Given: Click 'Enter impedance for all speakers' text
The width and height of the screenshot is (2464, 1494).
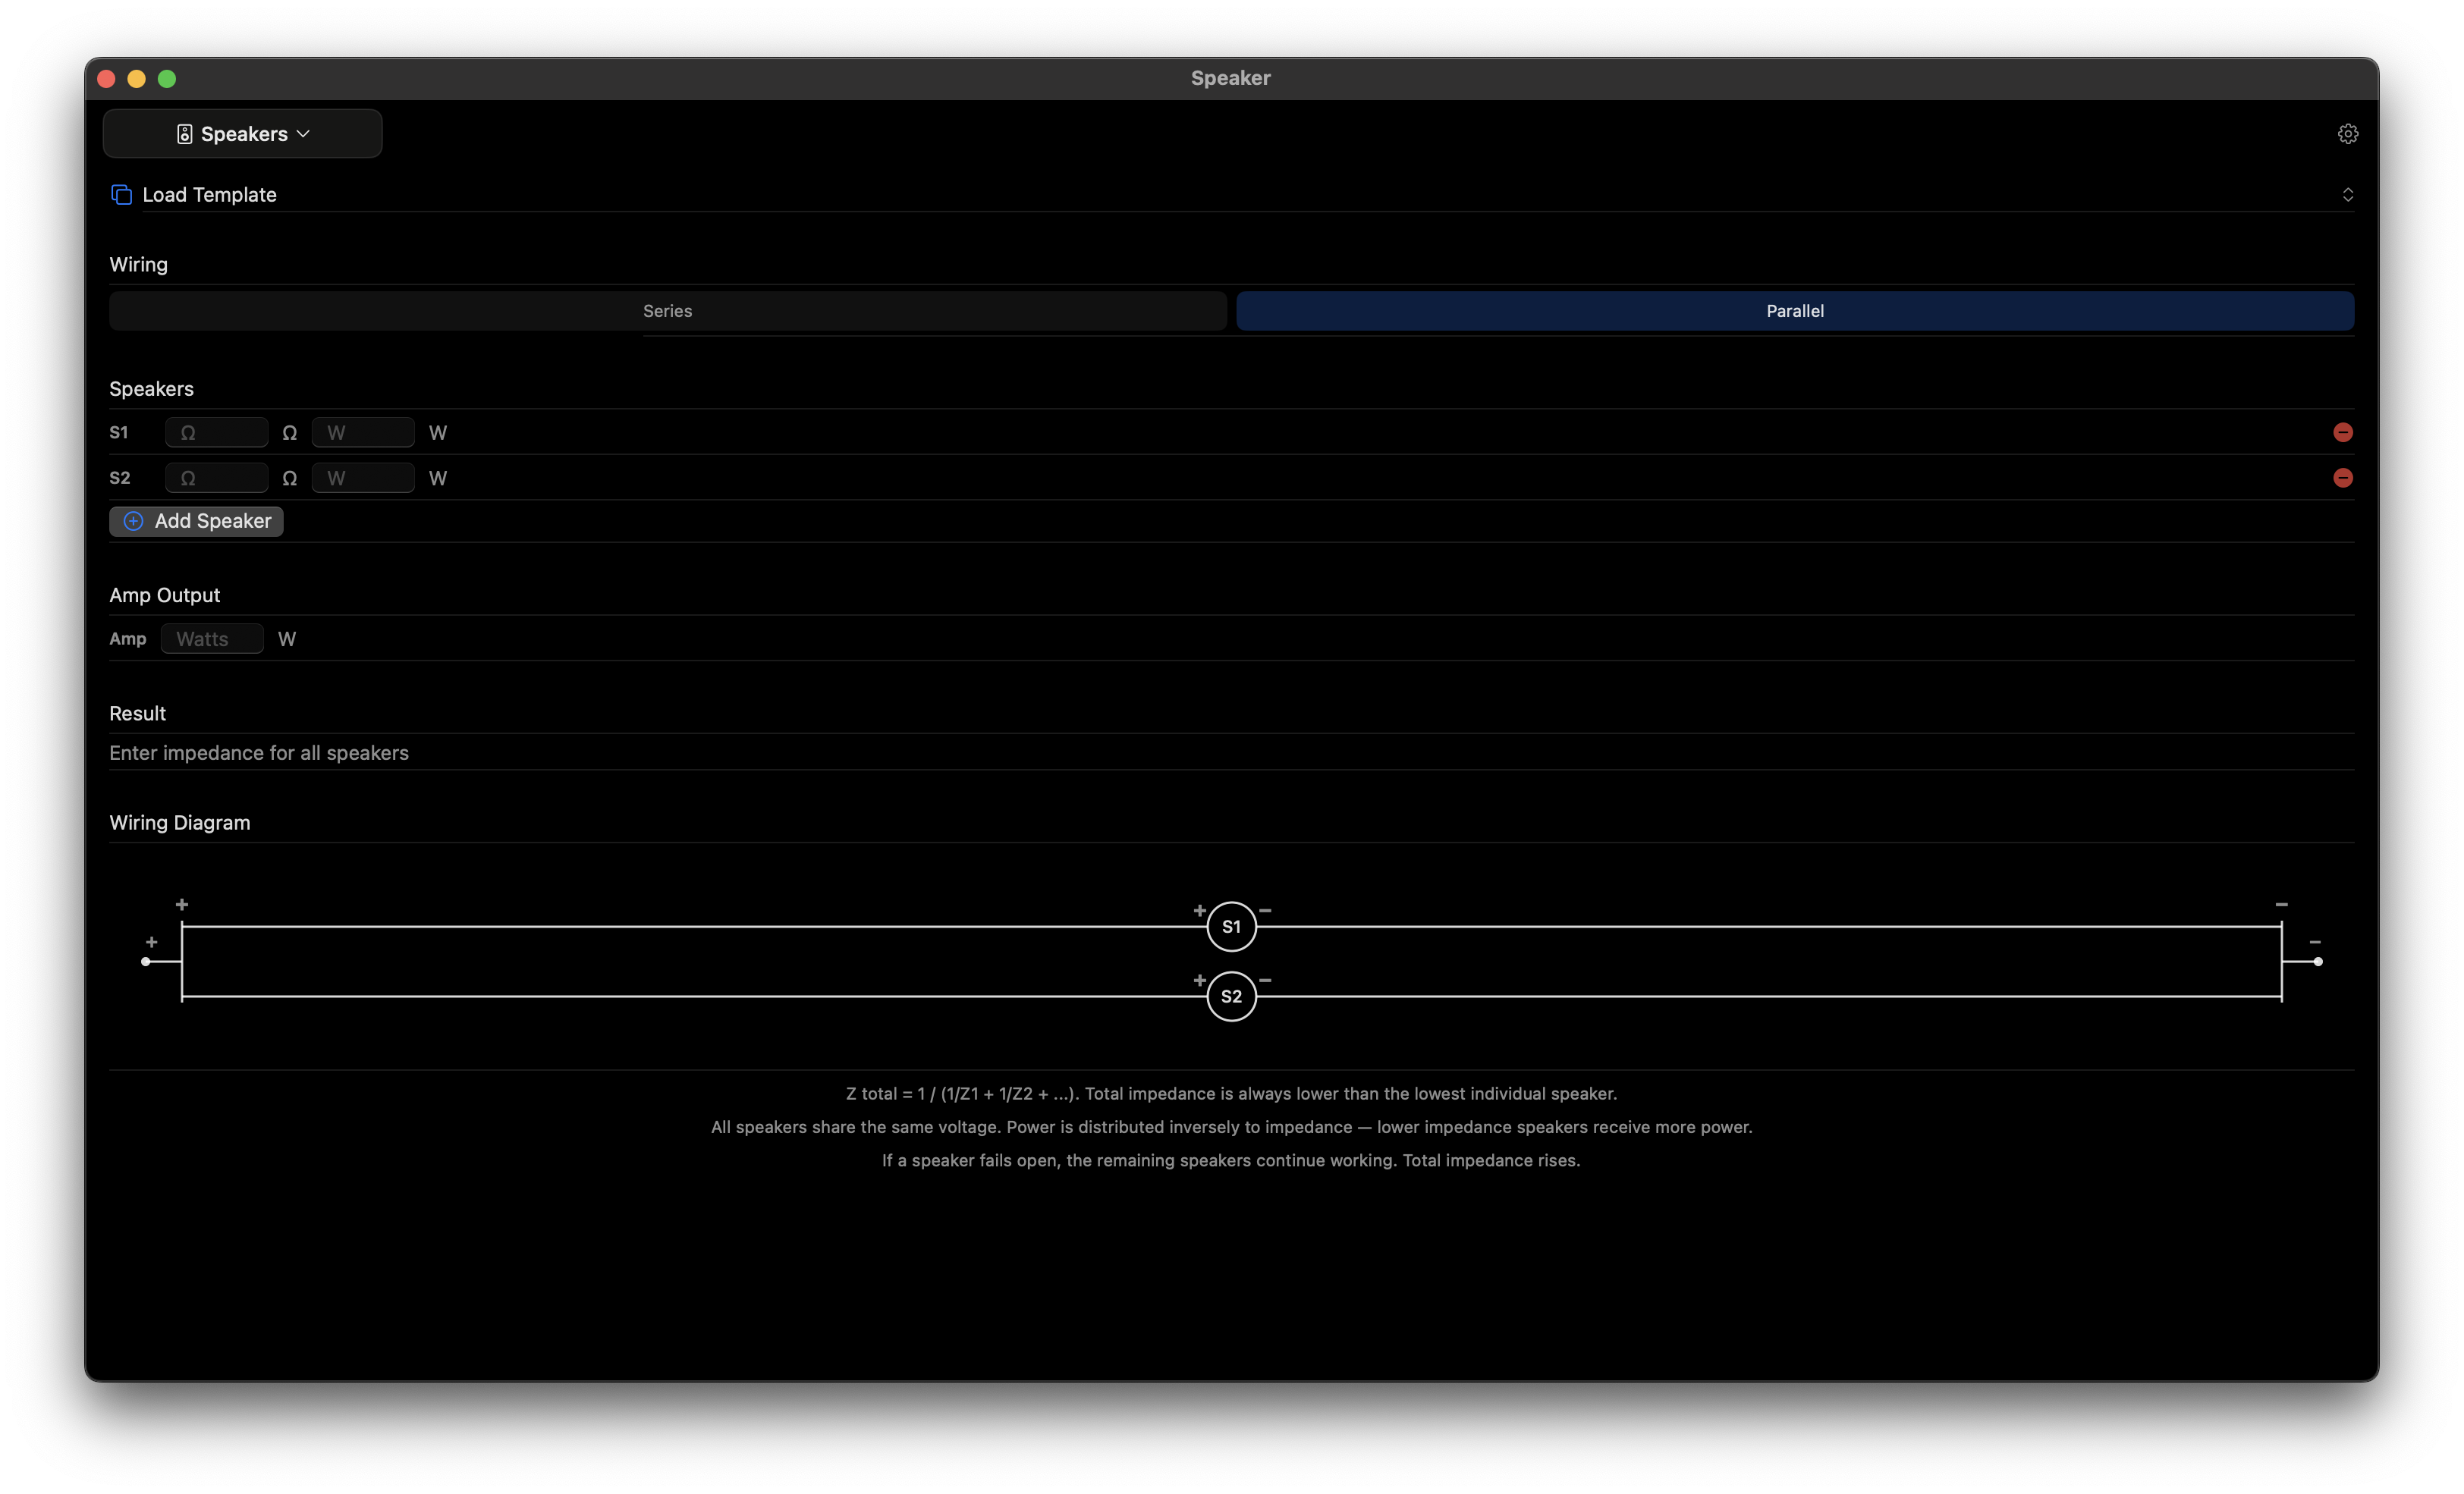Looking at the screenshot, I should [x=259, y=753].
